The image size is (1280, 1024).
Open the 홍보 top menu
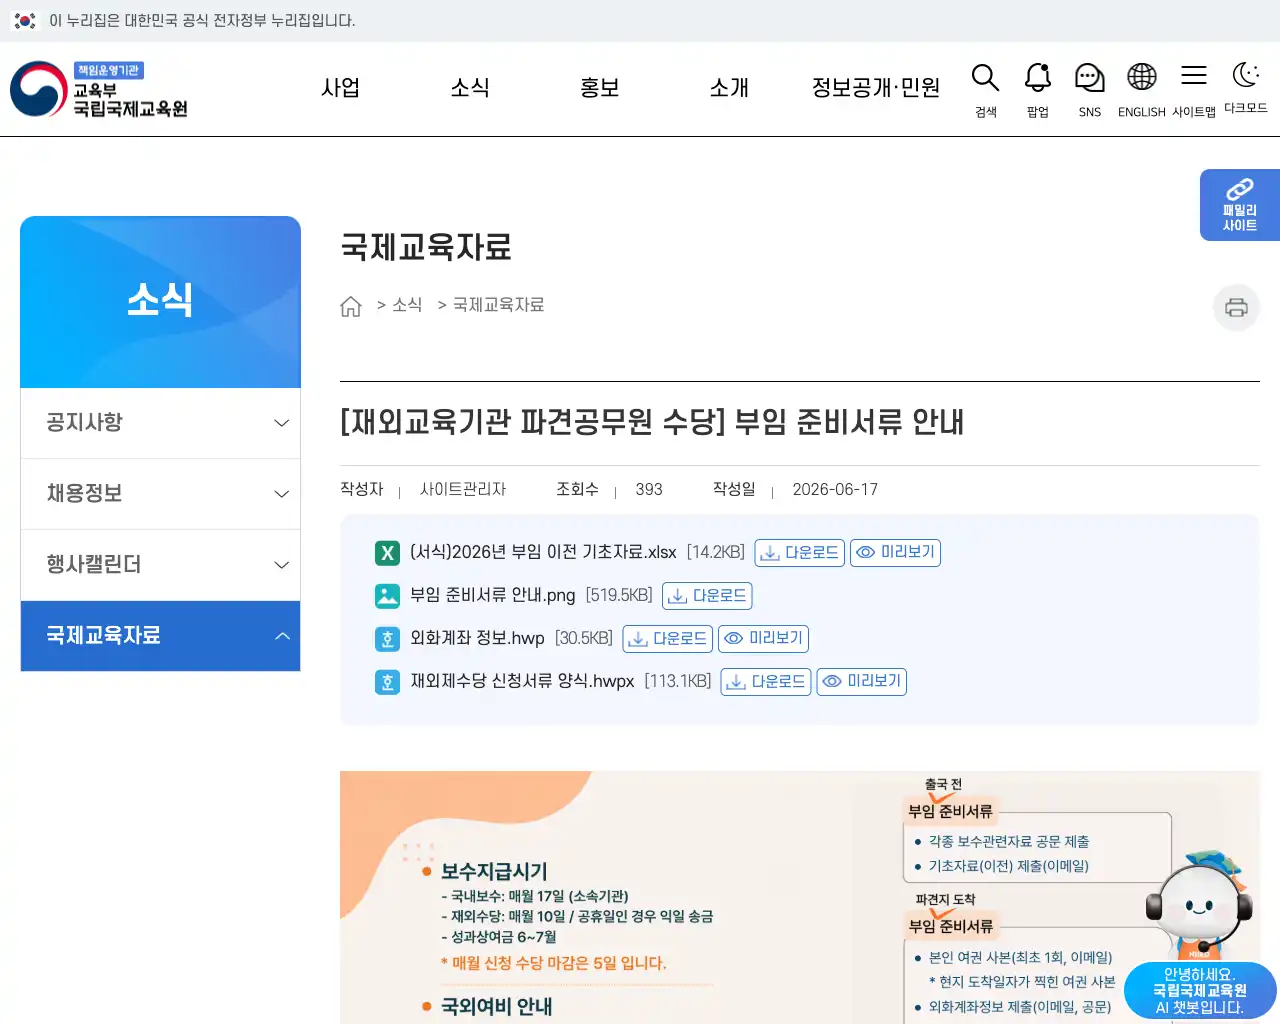[x=600, y=88]
